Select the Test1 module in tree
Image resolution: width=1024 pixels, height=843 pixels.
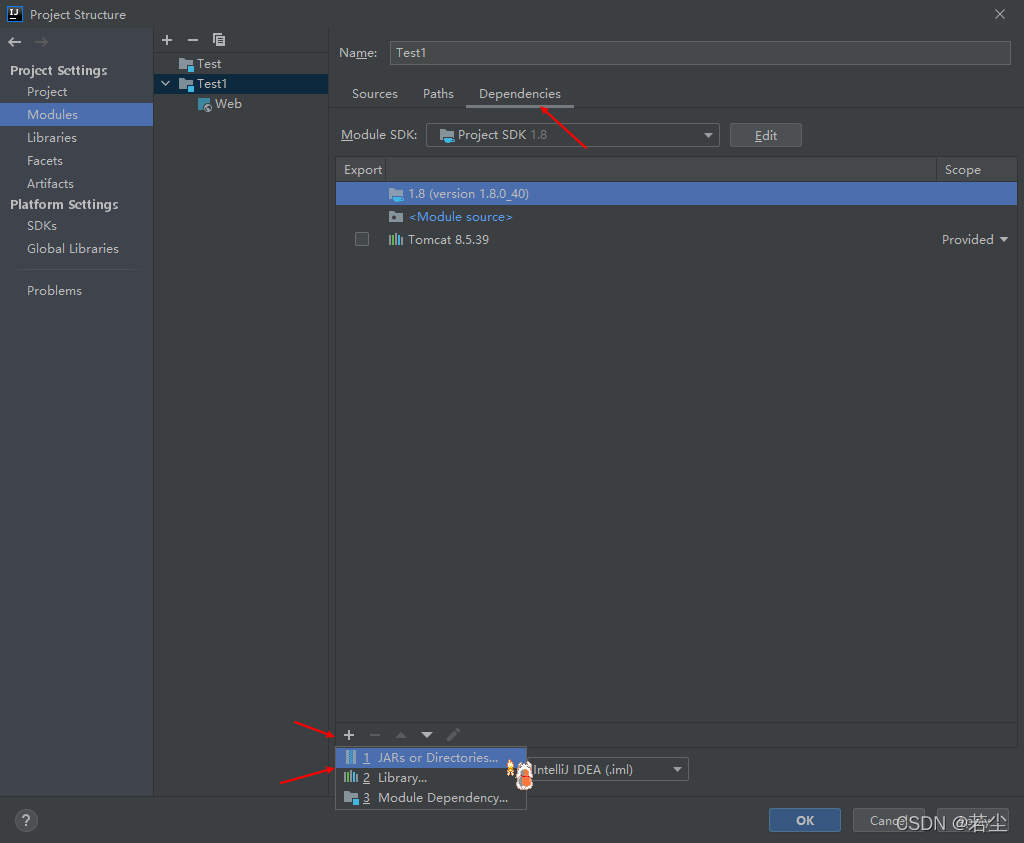(241, 84)
